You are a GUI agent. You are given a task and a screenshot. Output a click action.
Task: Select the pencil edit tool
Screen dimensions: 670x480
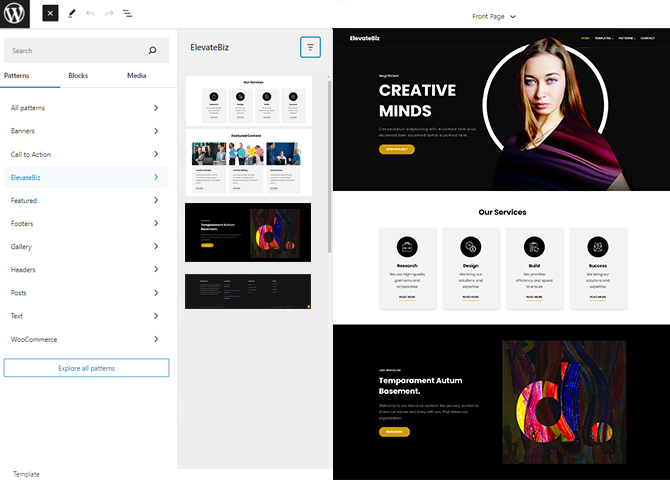coord(72,14)
